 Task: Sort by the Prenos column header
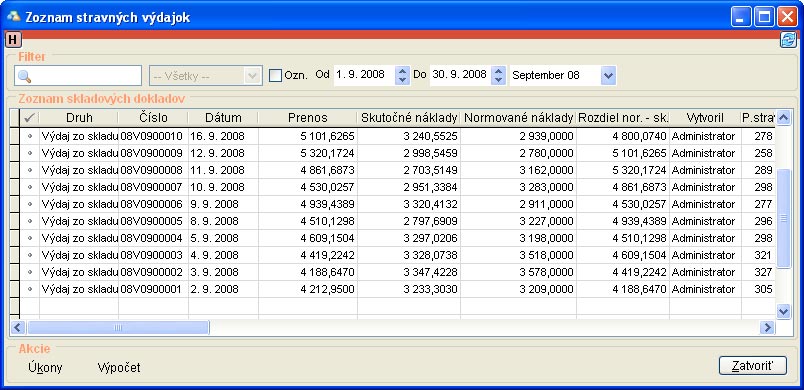[x=308, y=118]
